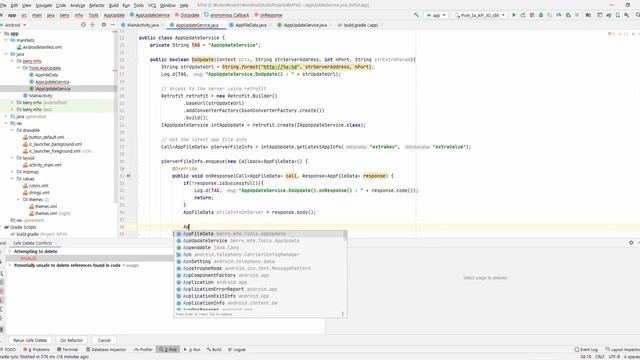Collapse the manifests folder
Viewport: 640px width, 360px height.
tap(6, 40)
